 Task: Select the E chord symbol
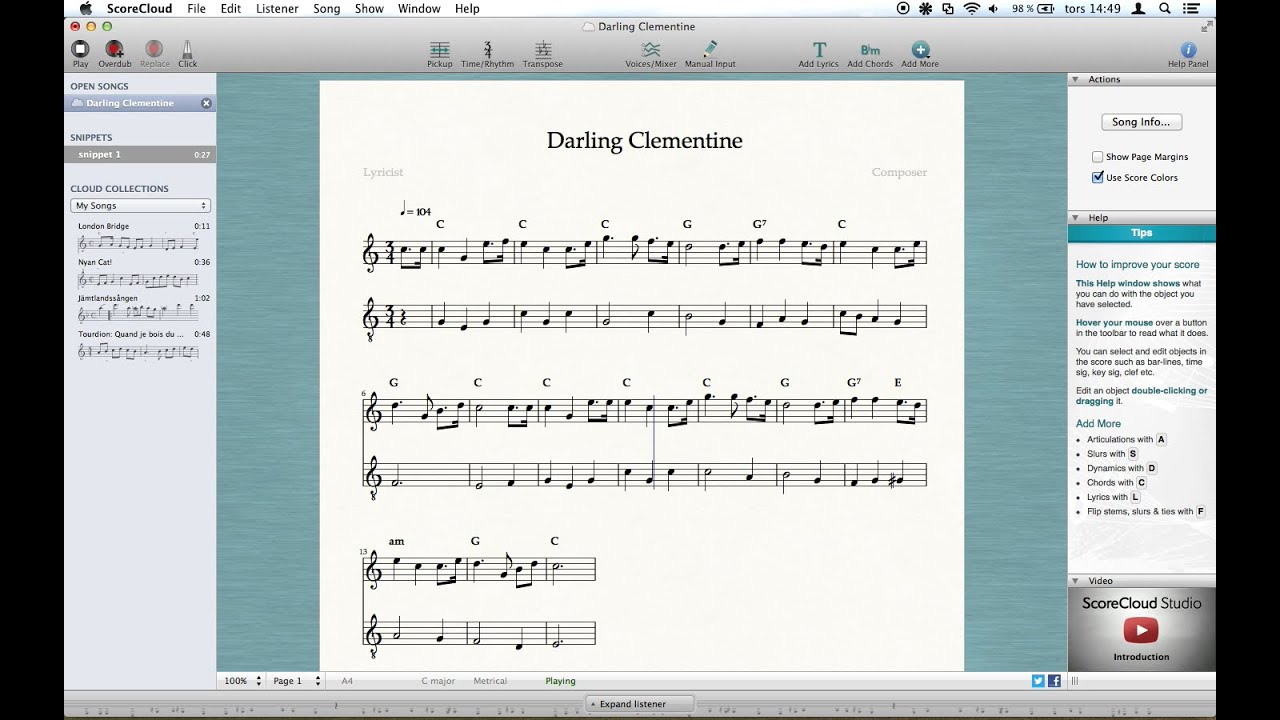click(898, 382)
